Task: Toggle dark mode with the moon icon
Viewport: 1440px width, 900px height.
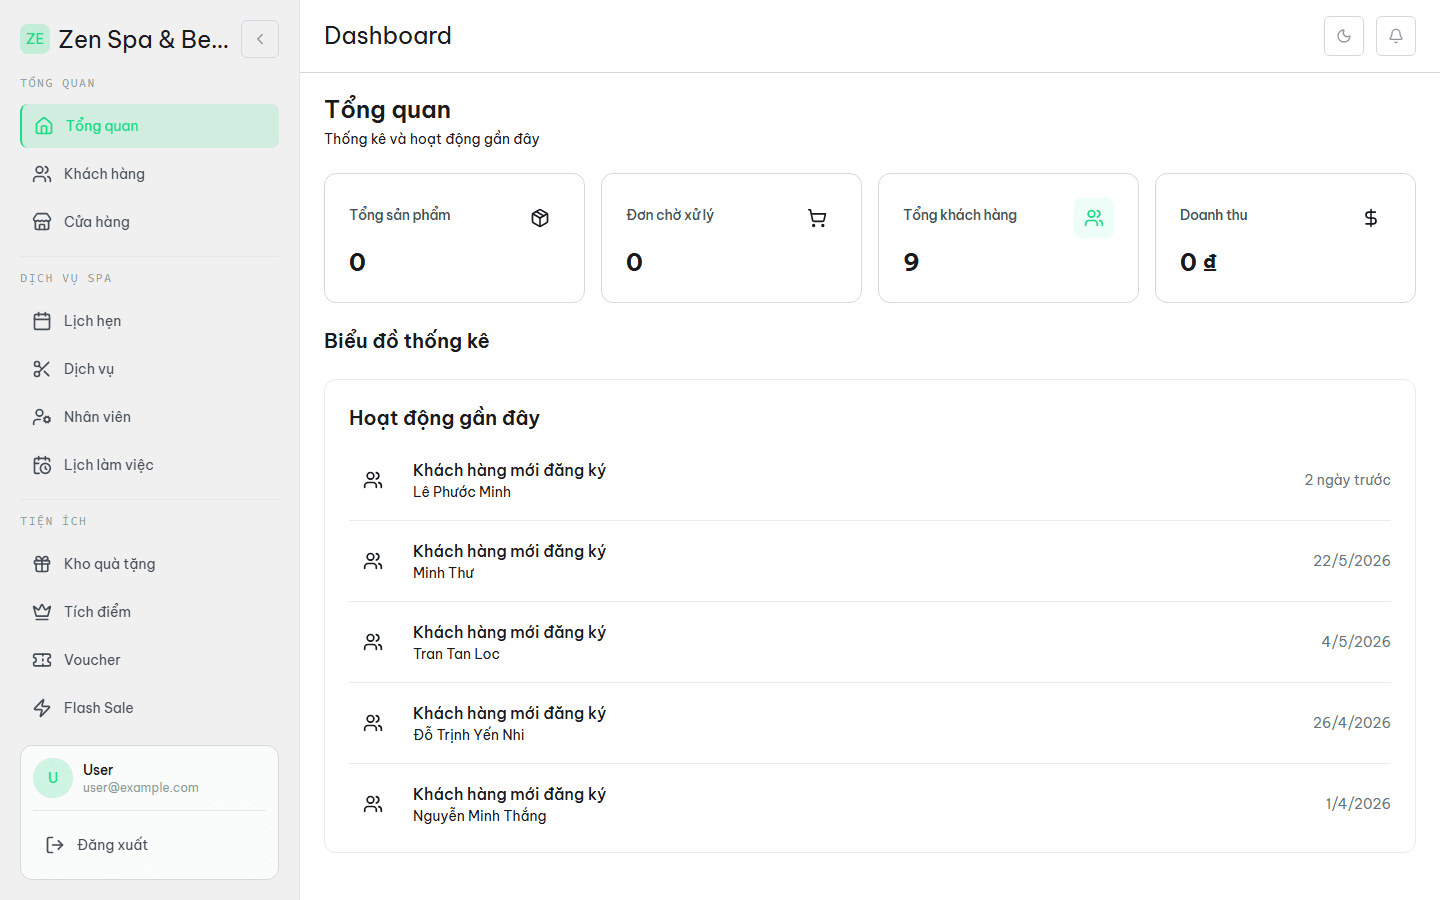Action: click(x=1344, y=36)
